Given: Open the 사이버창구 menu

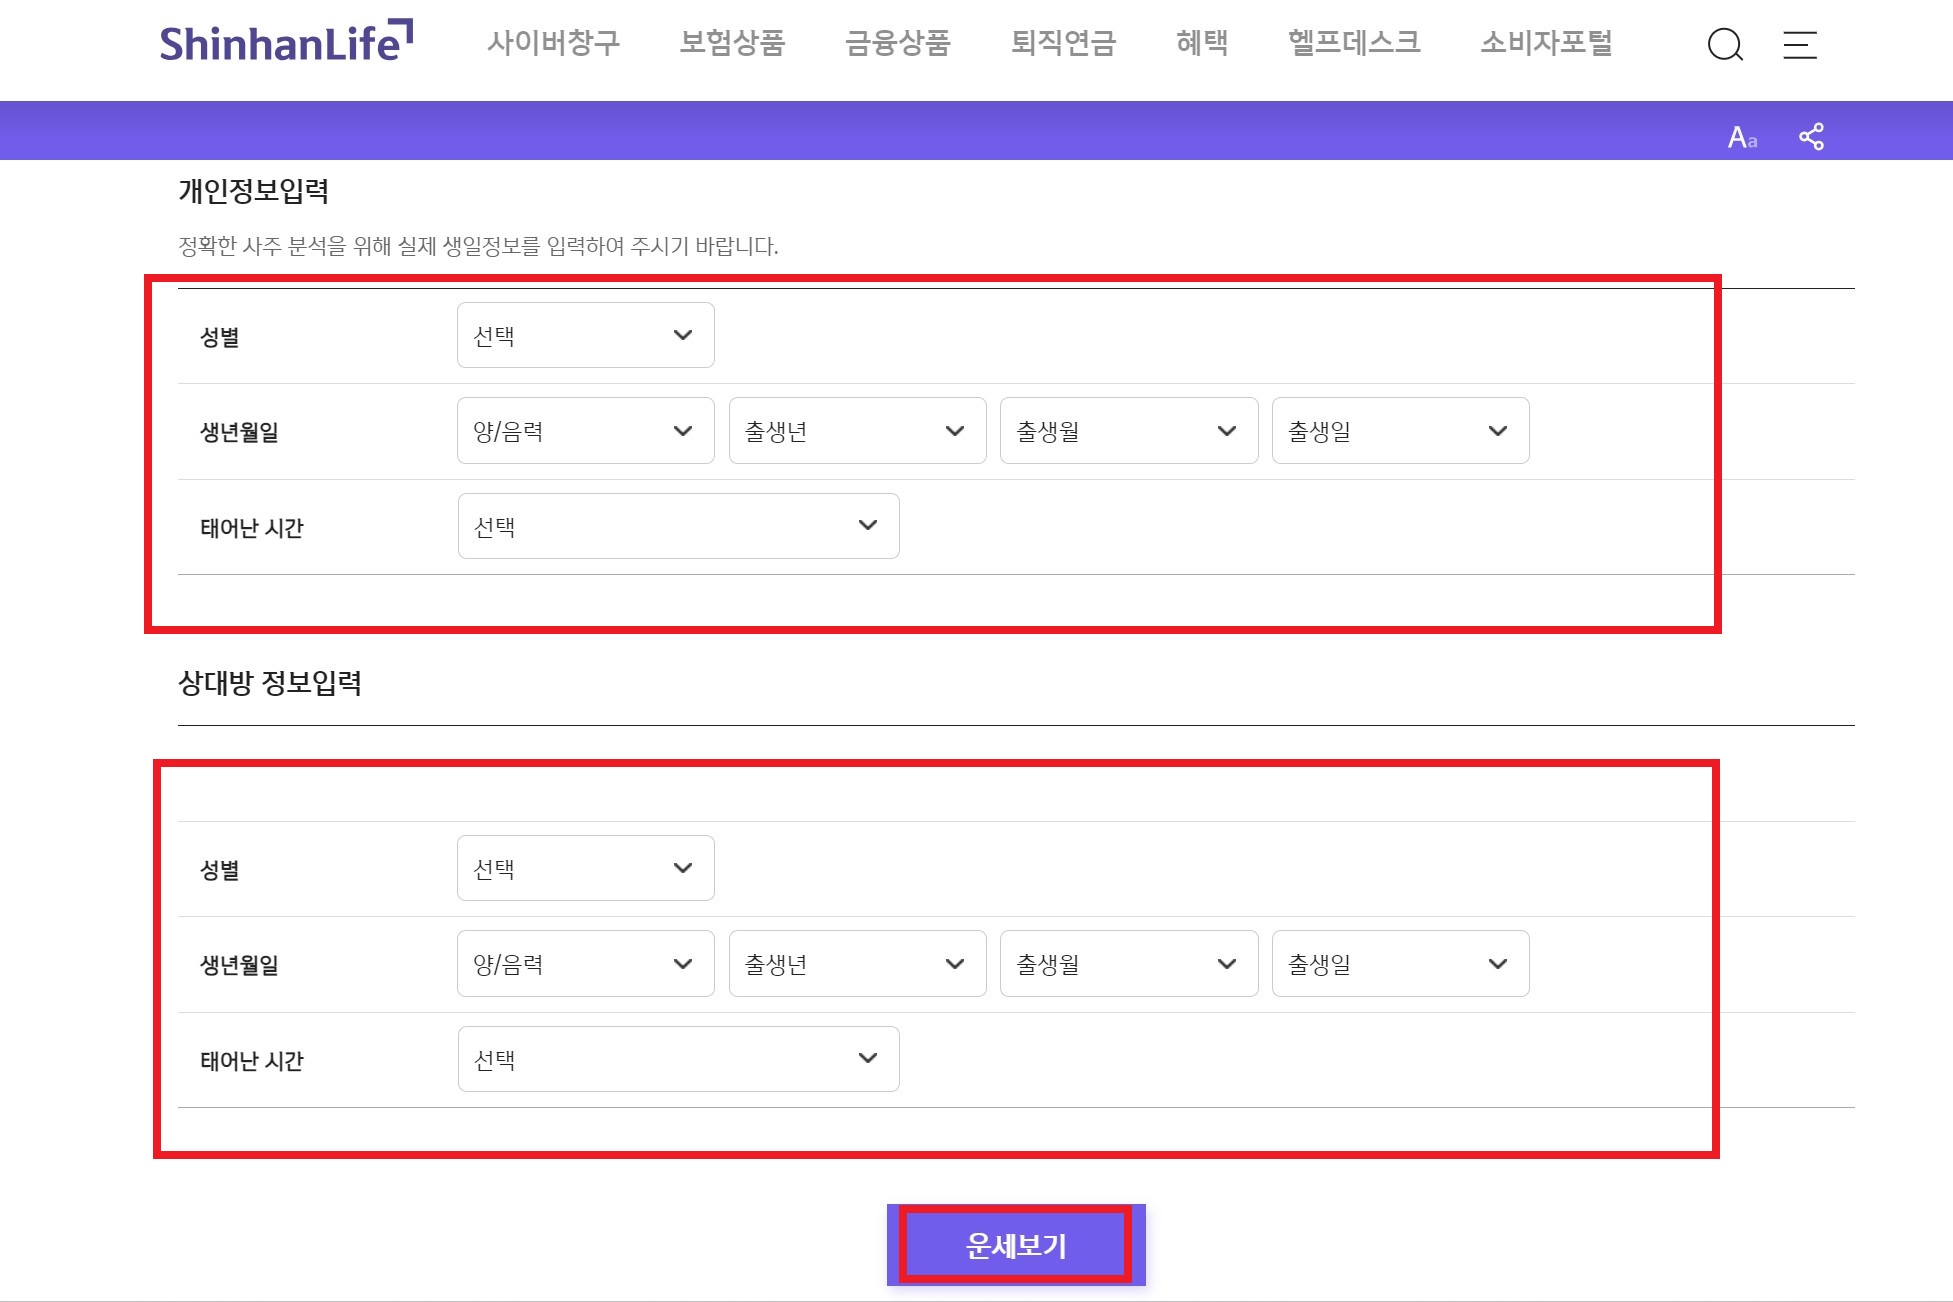Looking at the screenshot, I should (x=556, y=43).
